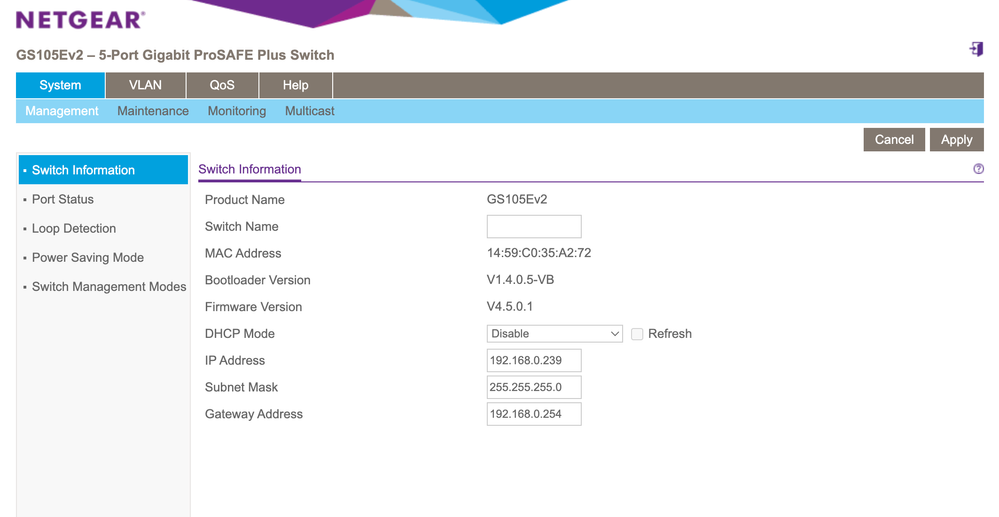999x517 pixels.
Task: Click the Firmware Version label
Action: [x=254, y=307]
